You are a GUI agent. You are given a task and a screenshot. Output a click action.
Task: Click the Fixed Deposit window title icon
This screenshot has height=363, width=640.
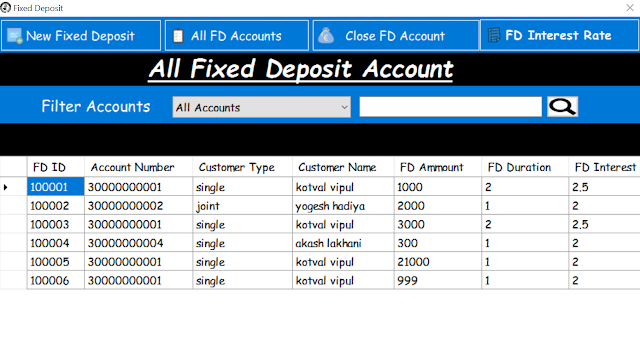click(x=5, y=8)
